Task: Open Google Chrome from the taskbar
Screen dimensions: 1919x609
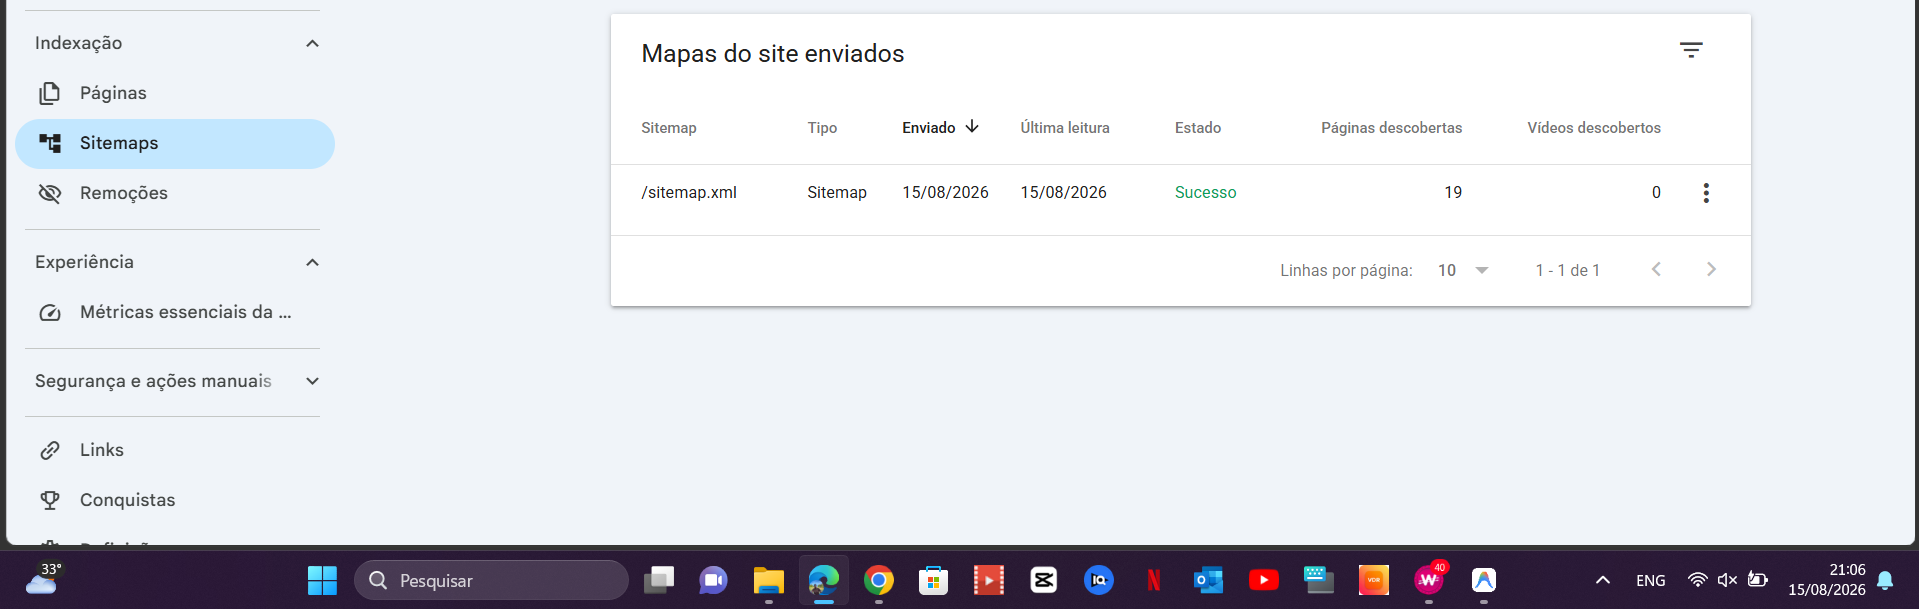Action: [879, 580]
